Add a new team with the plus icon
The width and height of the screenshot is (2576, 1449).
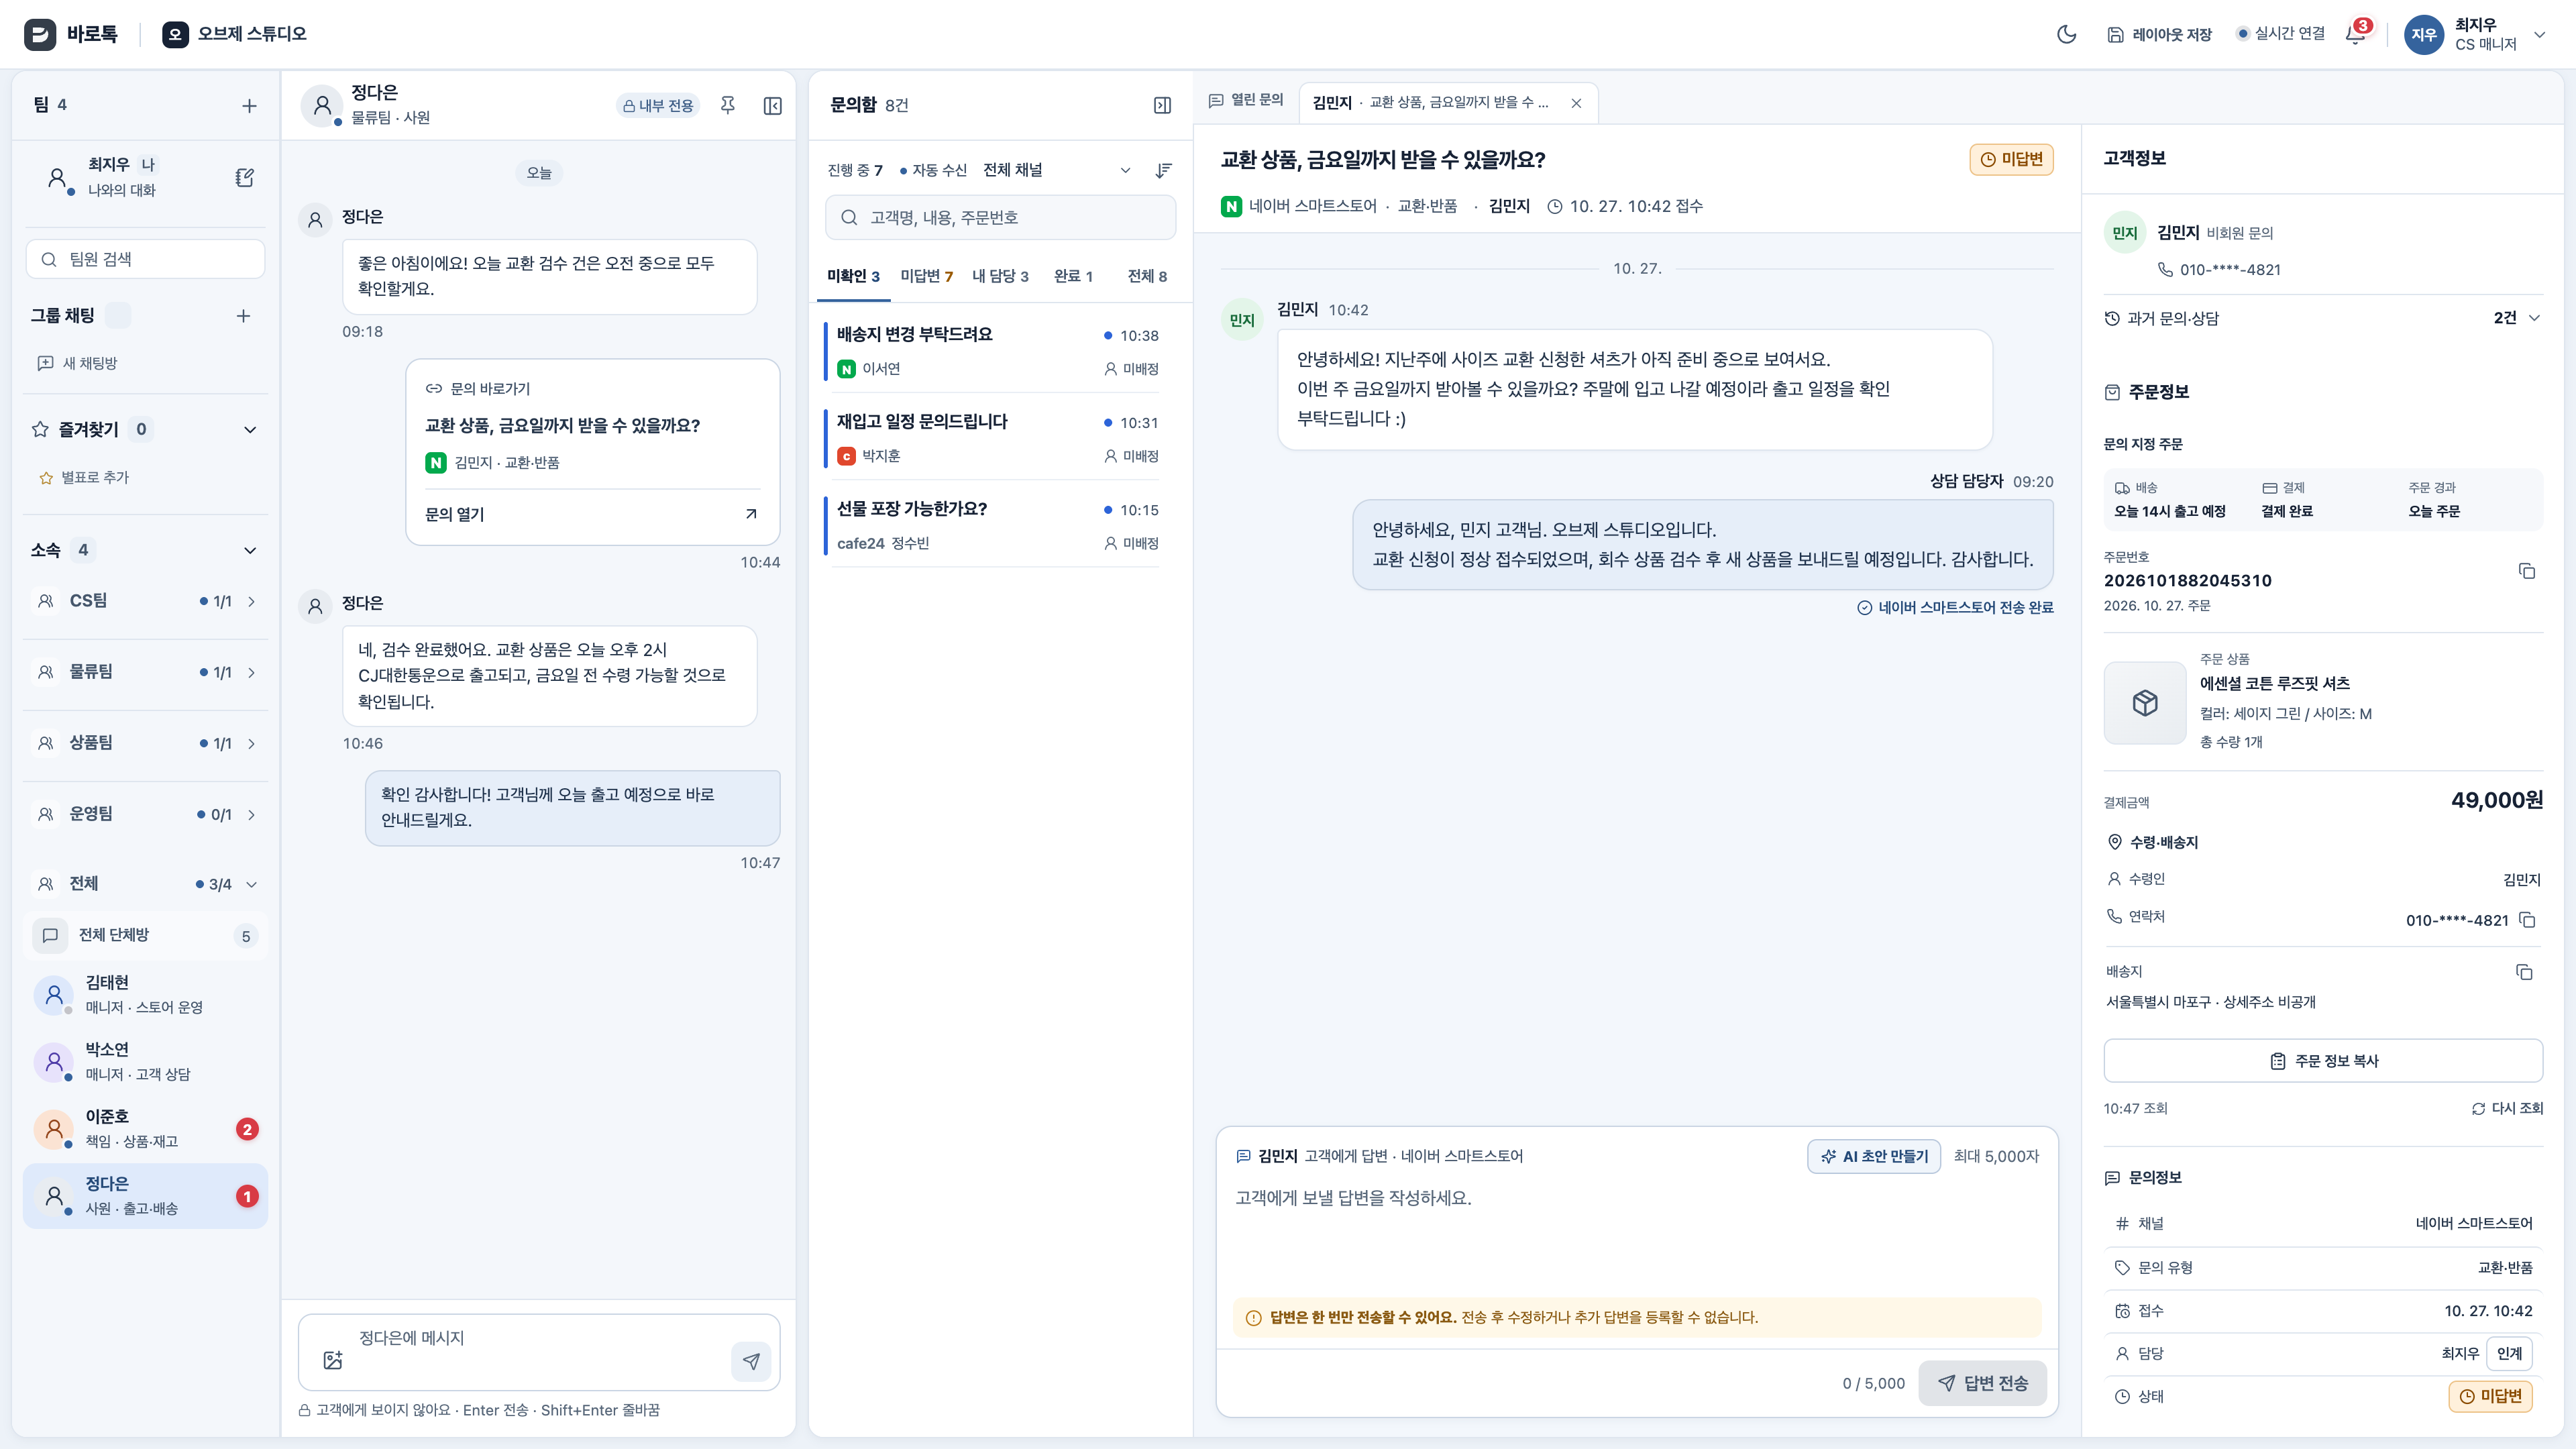pos(249,105)
